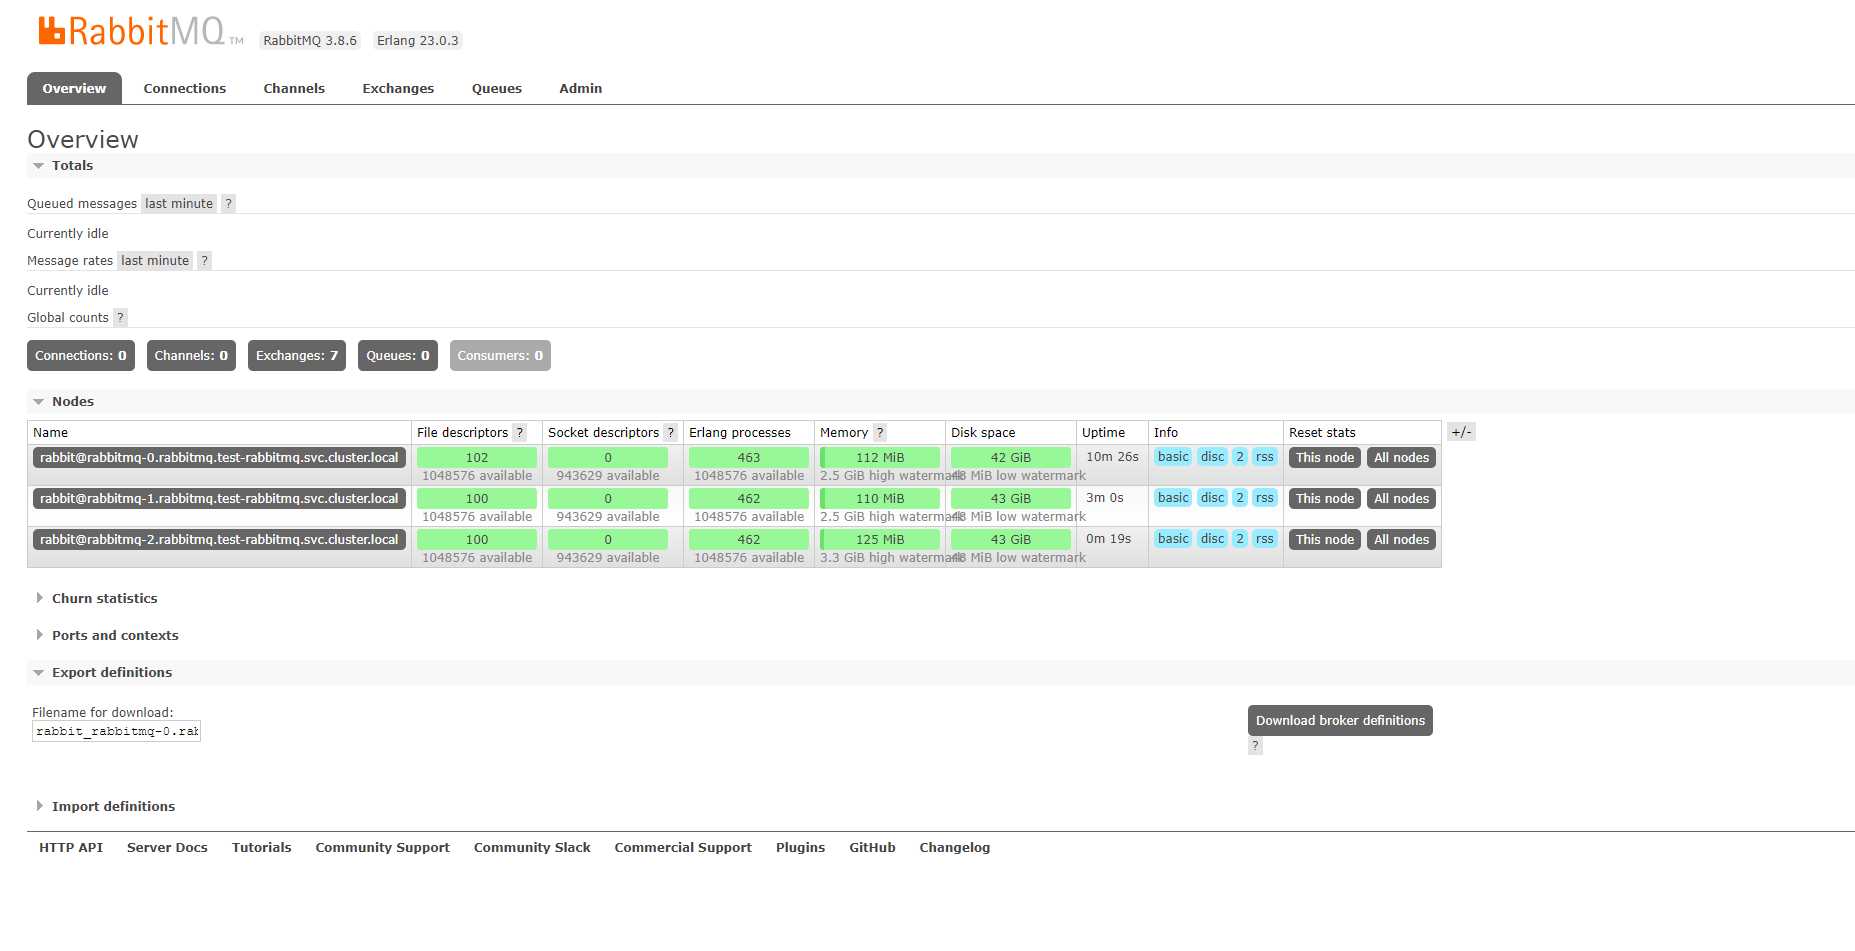Reset stats All nodes in rabbitmq-1 row

(1401, 499)
